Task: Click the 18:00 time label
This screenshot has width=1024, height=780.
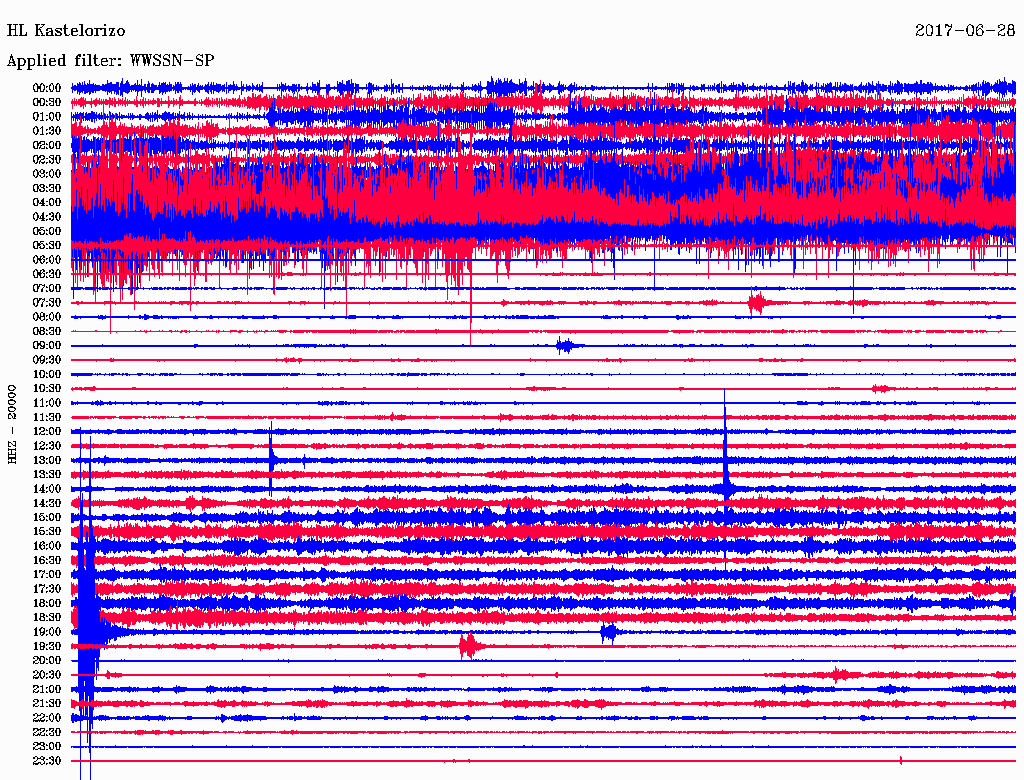Action: pos(47,603)
